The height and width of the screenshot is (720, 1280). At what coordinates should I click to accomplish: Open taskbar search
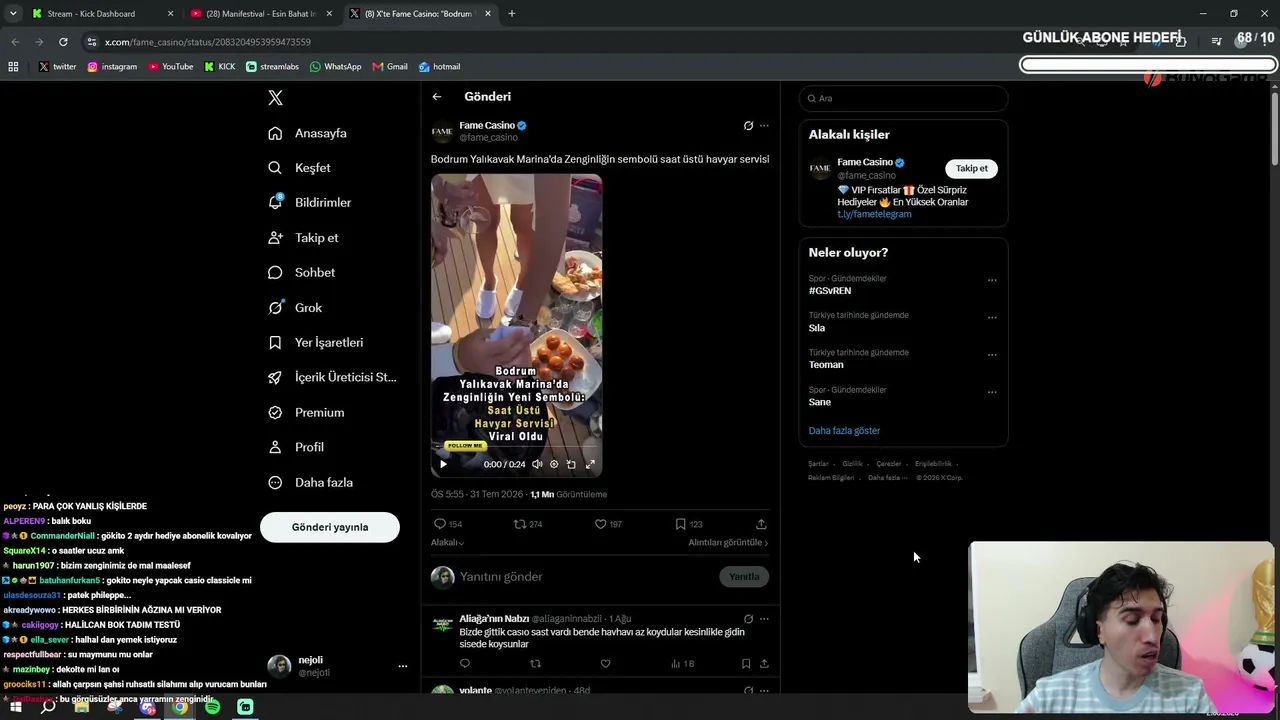click(48, 707)
